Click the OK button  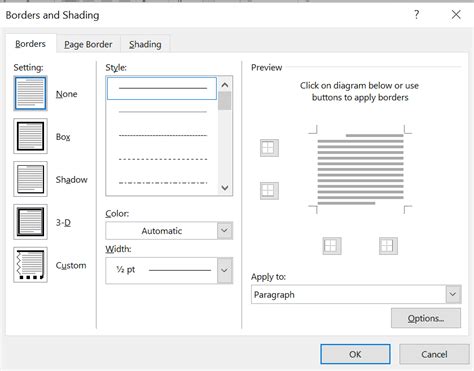pos(355,354)
